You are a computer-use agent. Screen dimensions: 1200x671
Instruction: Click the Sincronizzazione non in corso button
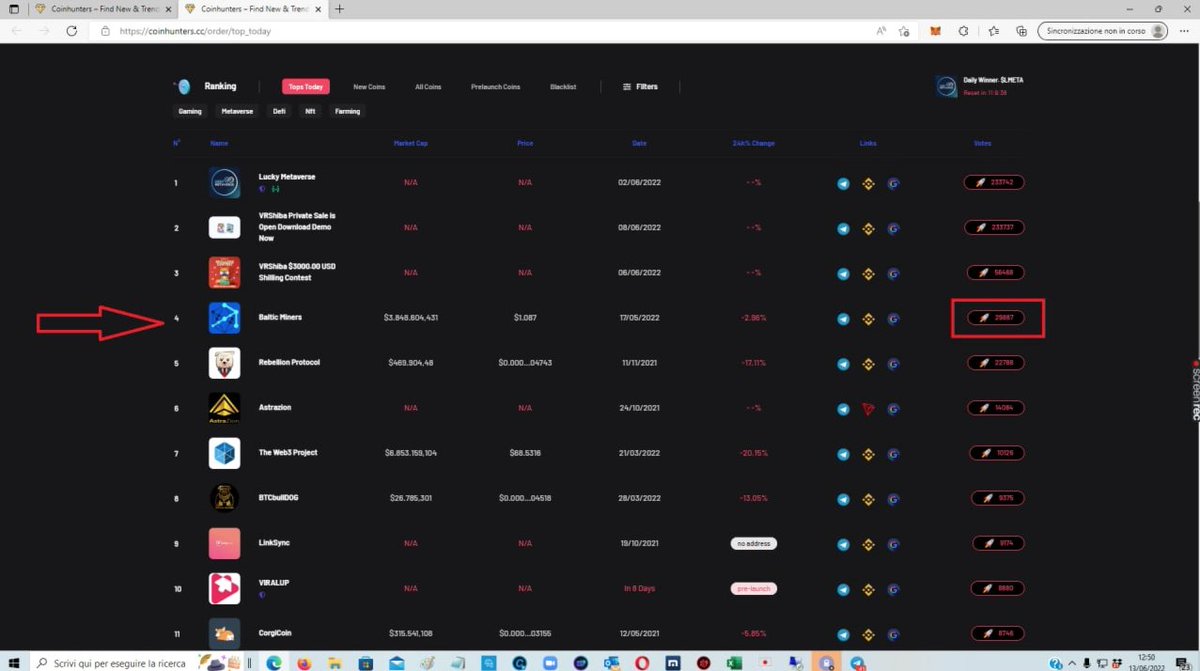click(x=1103, y=31)
